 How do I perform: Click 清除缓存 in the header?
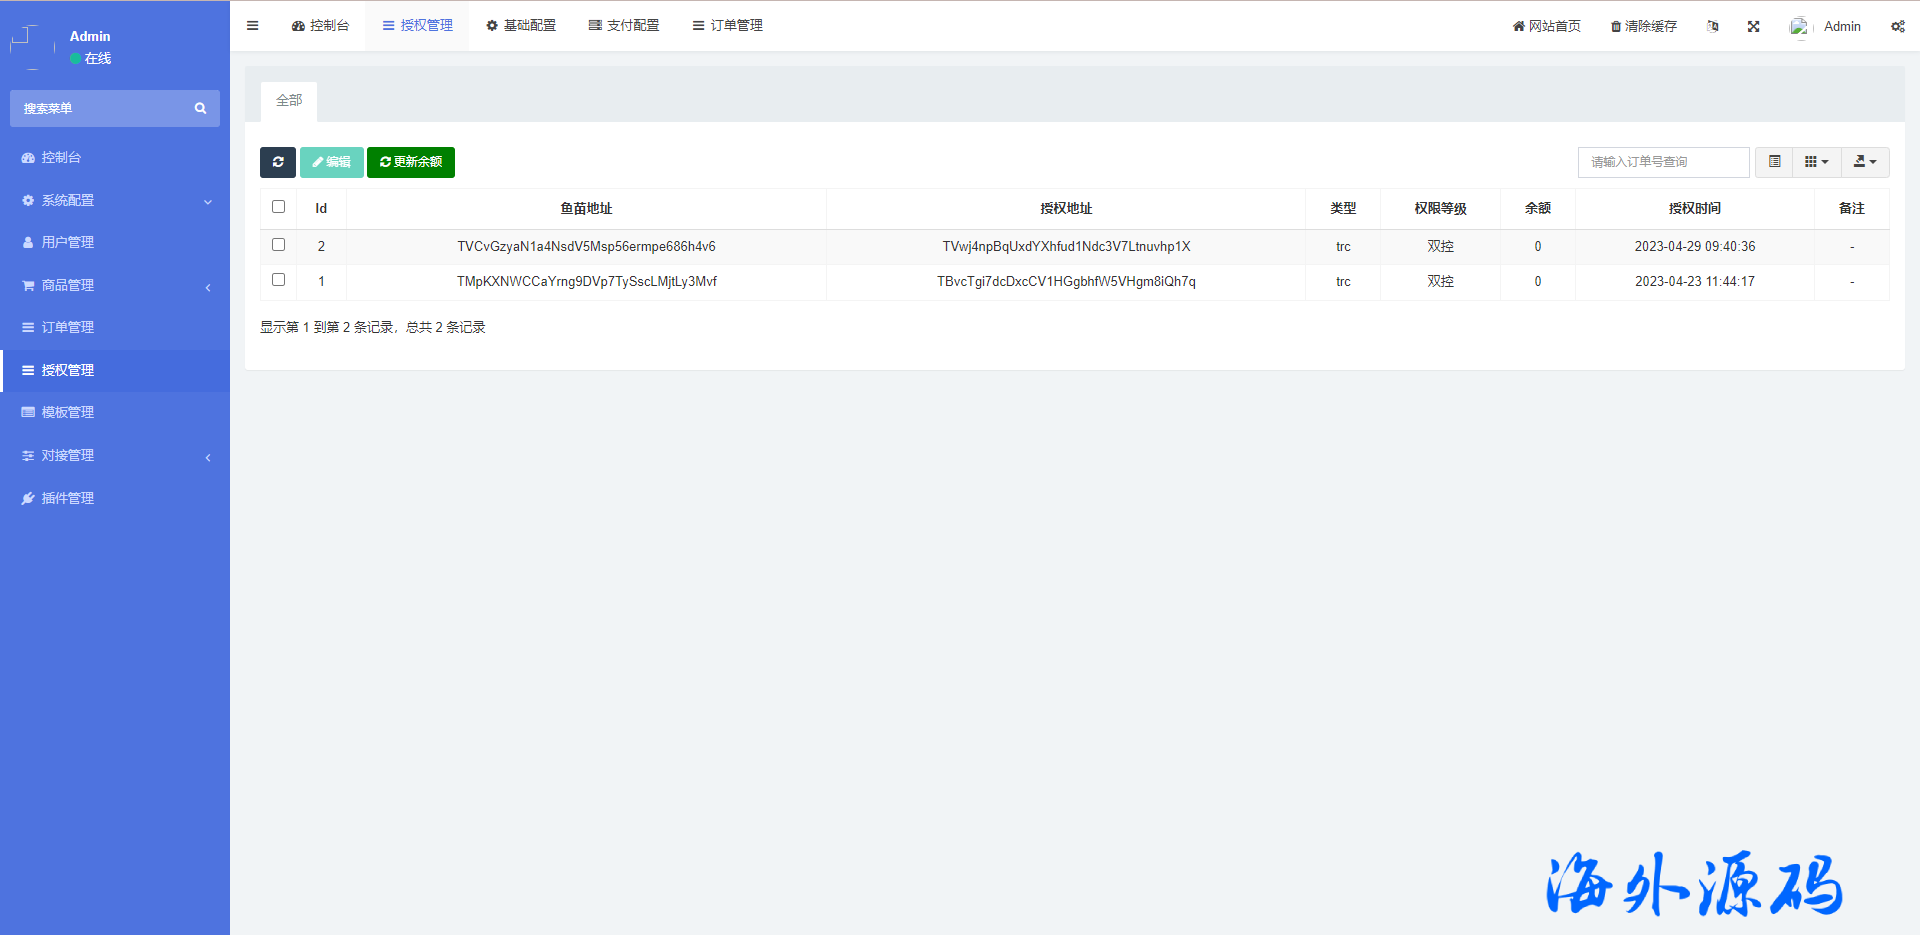pos(1643,27)
